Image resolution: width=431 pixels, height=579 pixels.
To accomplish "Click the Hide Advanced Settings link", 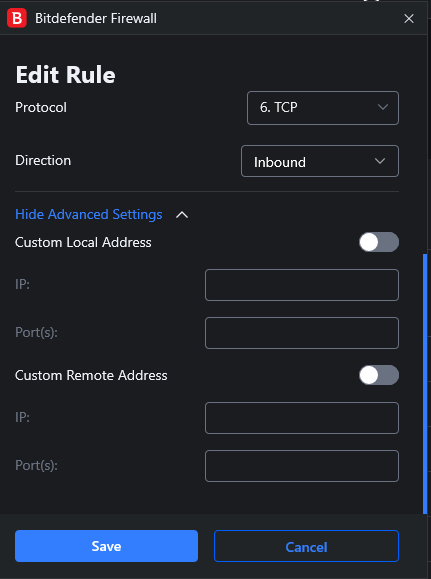I will tap(89, 214).
